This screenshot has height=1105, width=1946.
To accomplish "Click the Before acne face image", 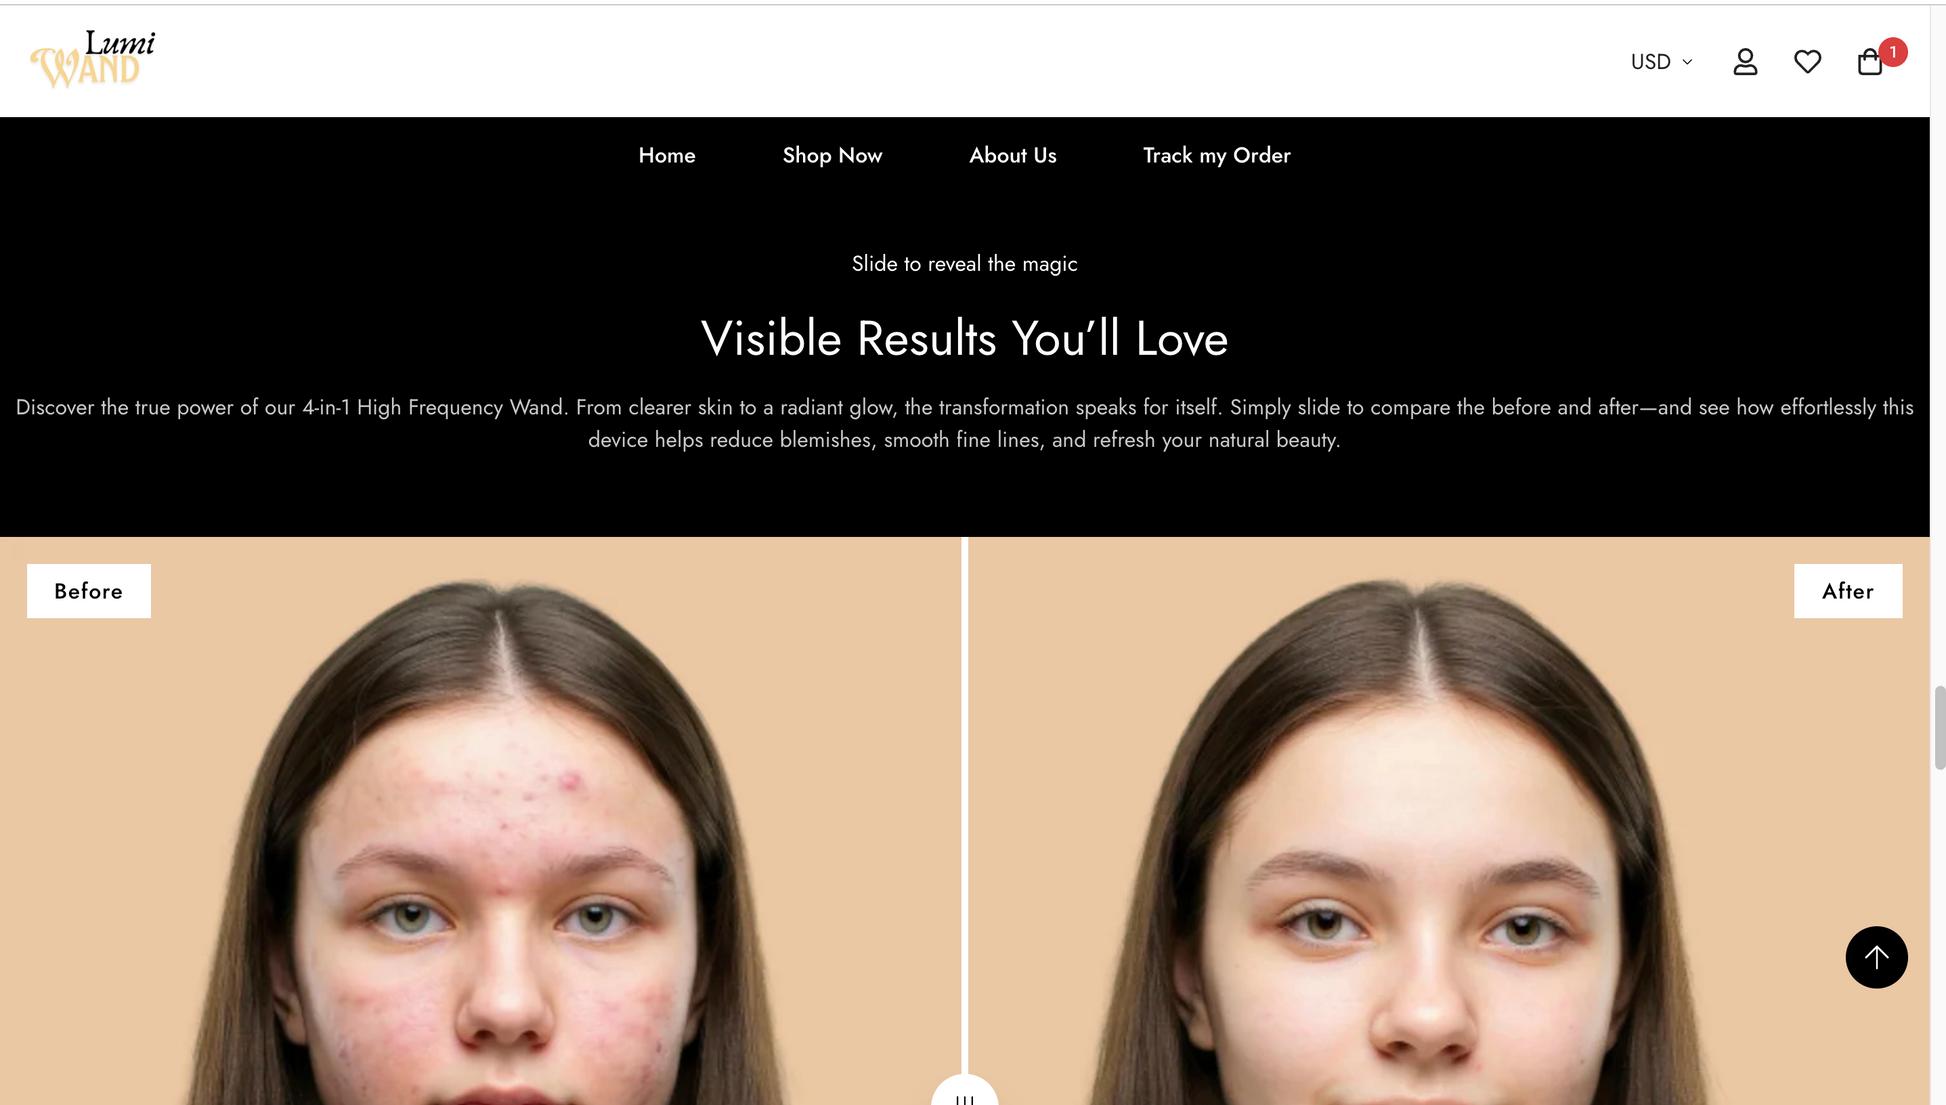I will (480, 821).
